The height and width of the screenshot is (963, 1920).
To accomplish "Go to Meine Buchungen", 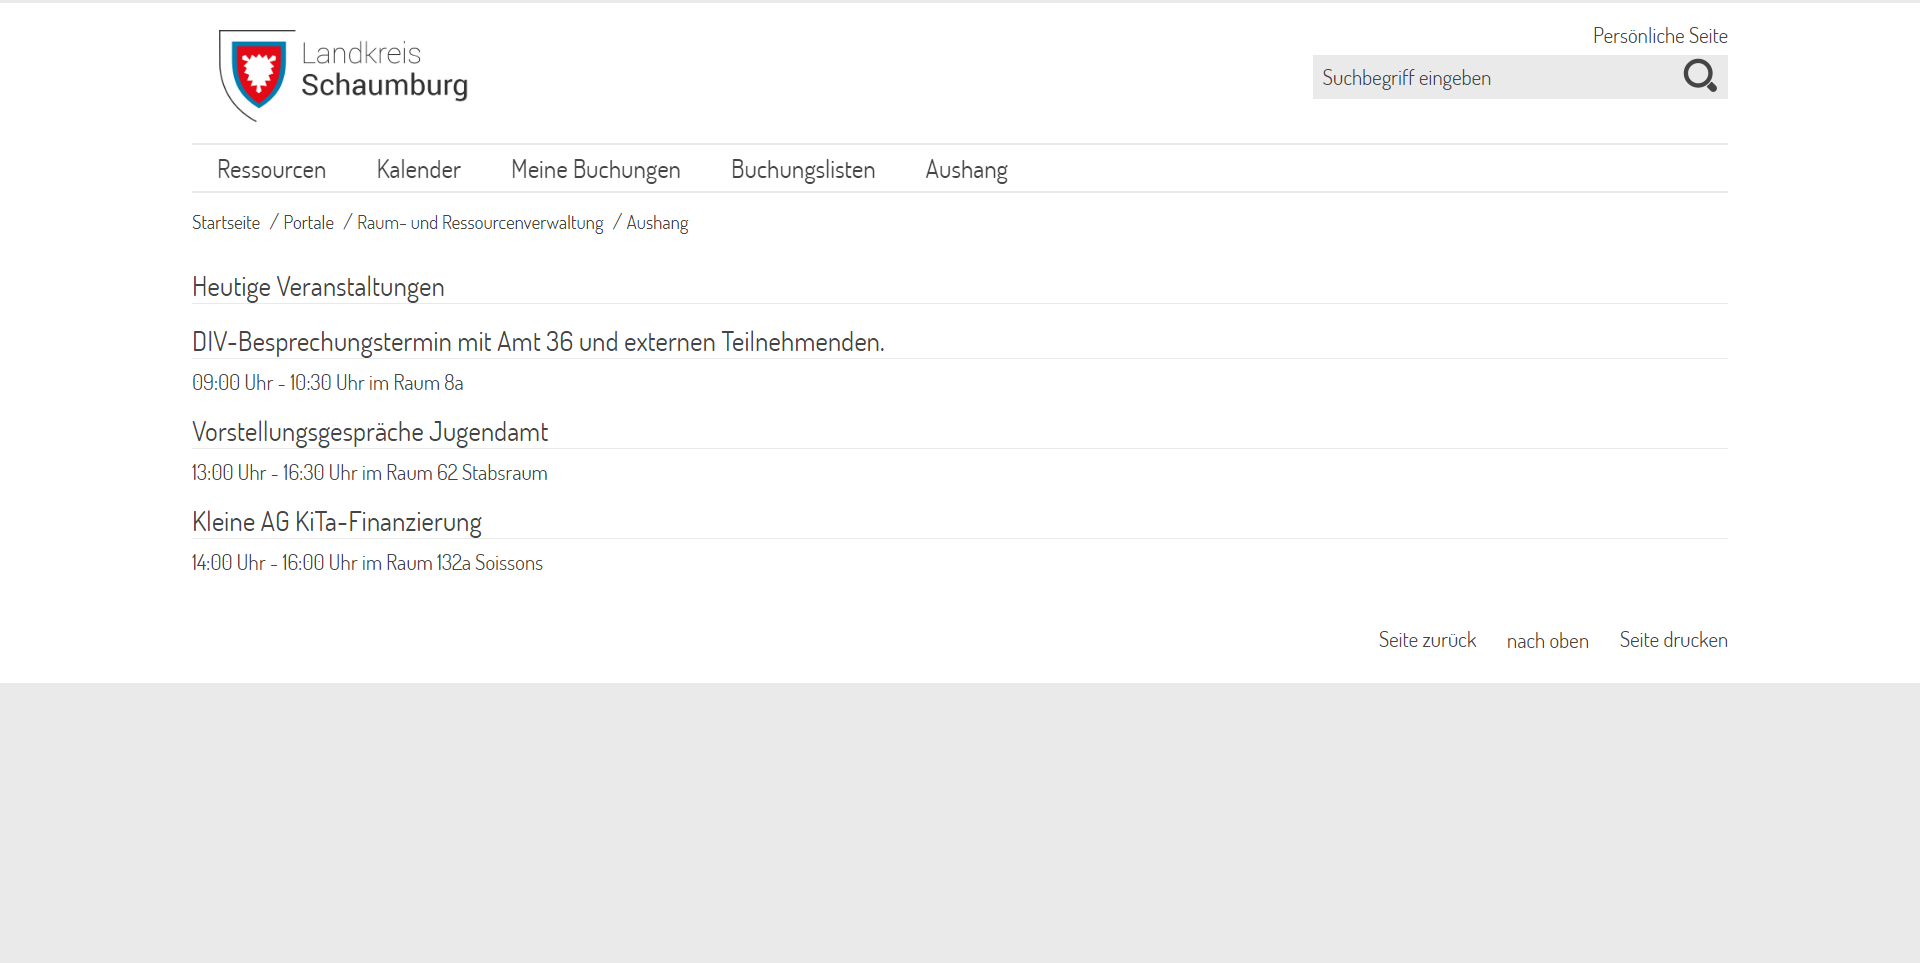I will coord(595,170).
